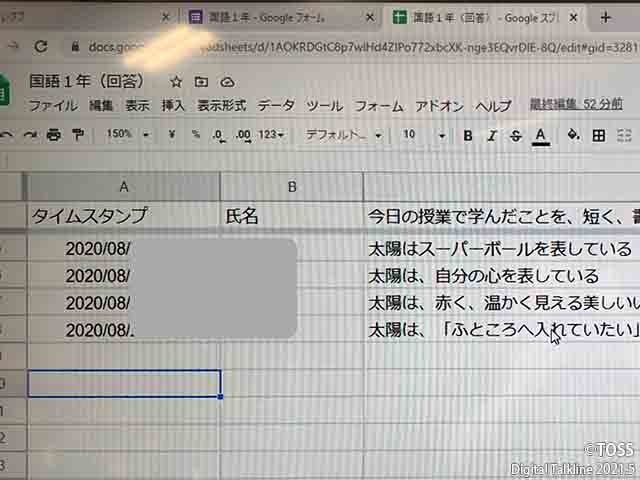The width and height of the screenshot is (640, 480).
Task: Open the text color picker
Action: [541, 135]
